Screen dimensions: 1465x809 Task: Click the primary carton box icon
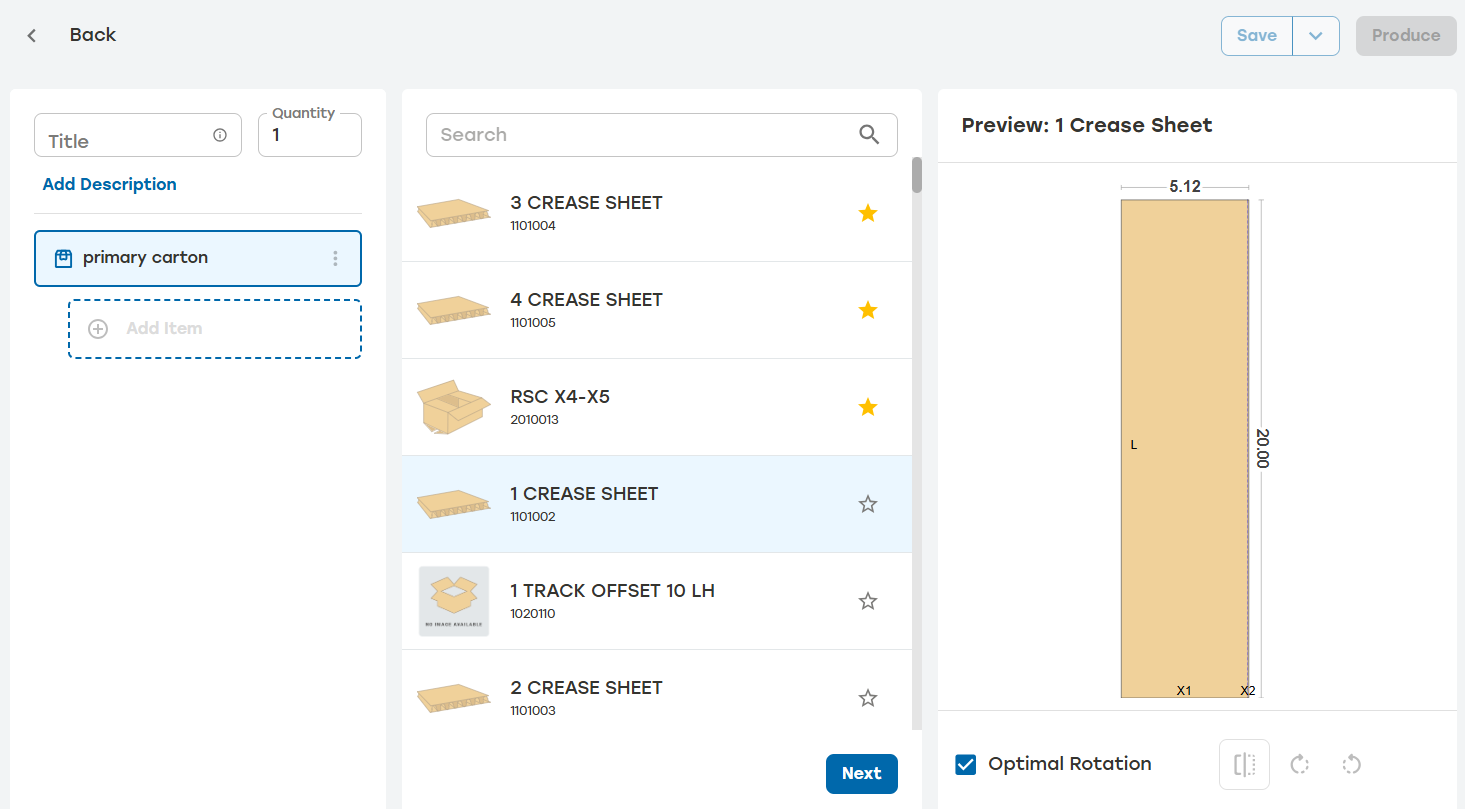[63, 259]
